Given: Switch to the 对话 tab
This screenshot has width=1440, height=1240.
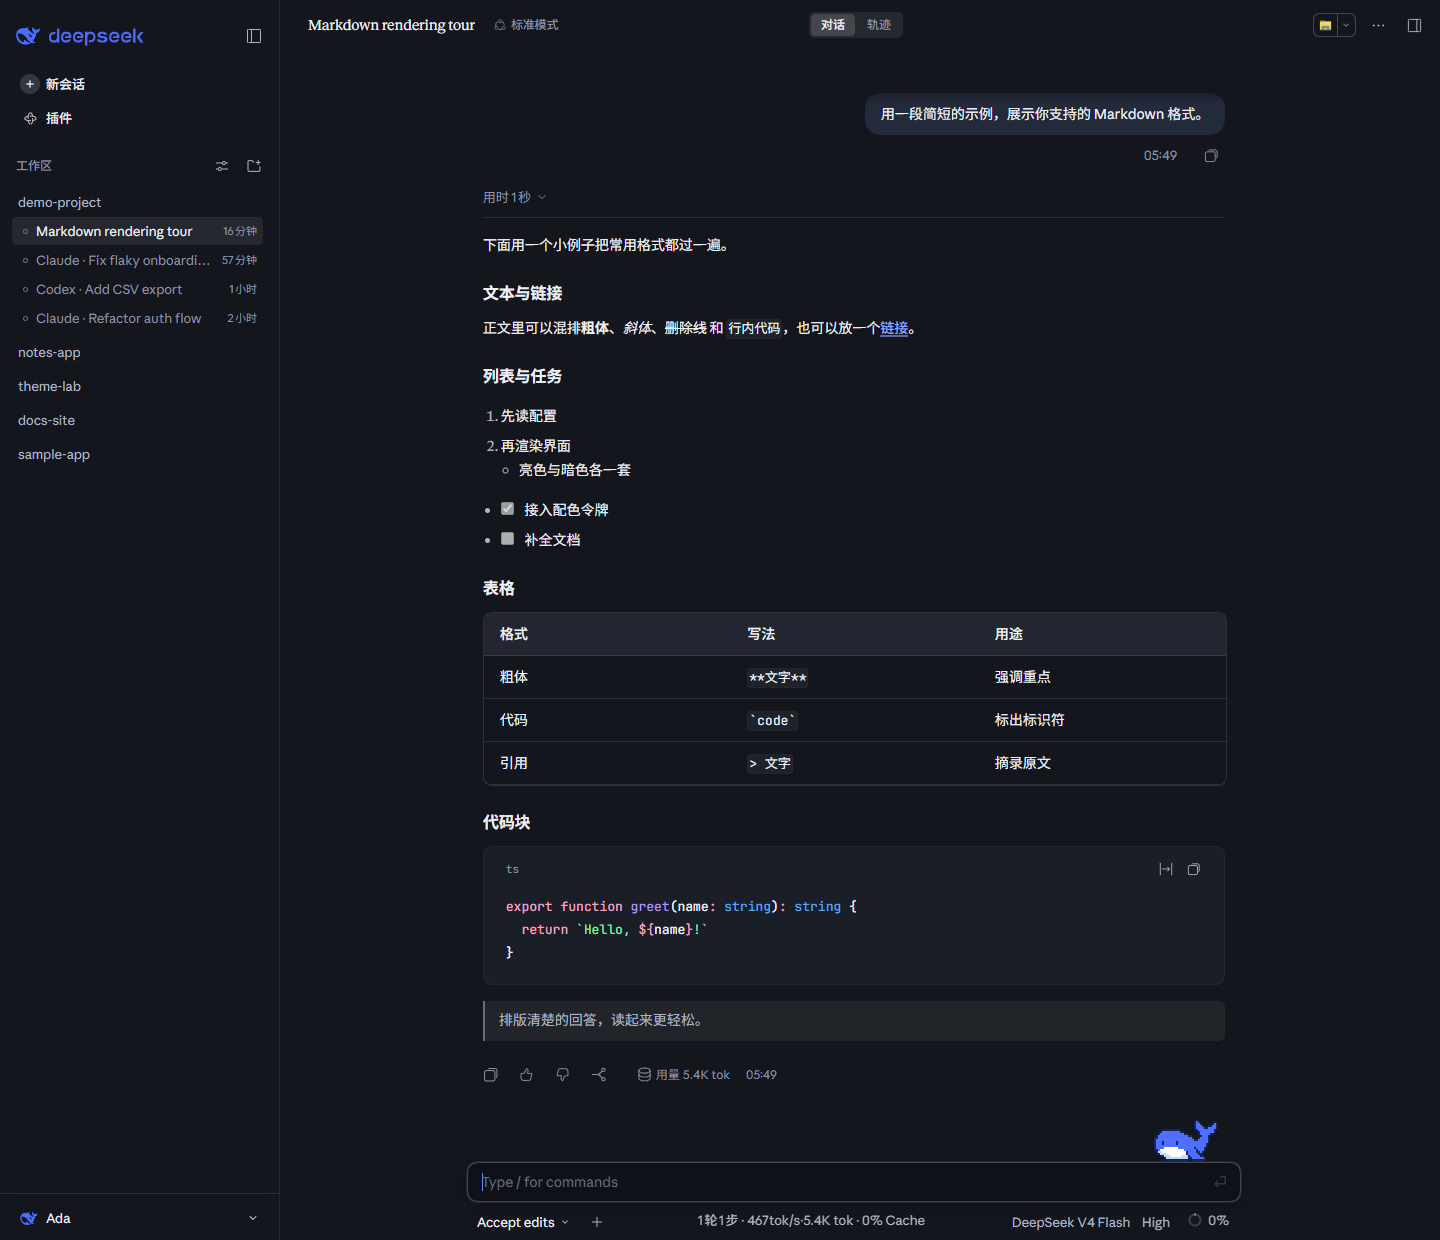Looking at the screenshot, I should (x=833, y=25).
